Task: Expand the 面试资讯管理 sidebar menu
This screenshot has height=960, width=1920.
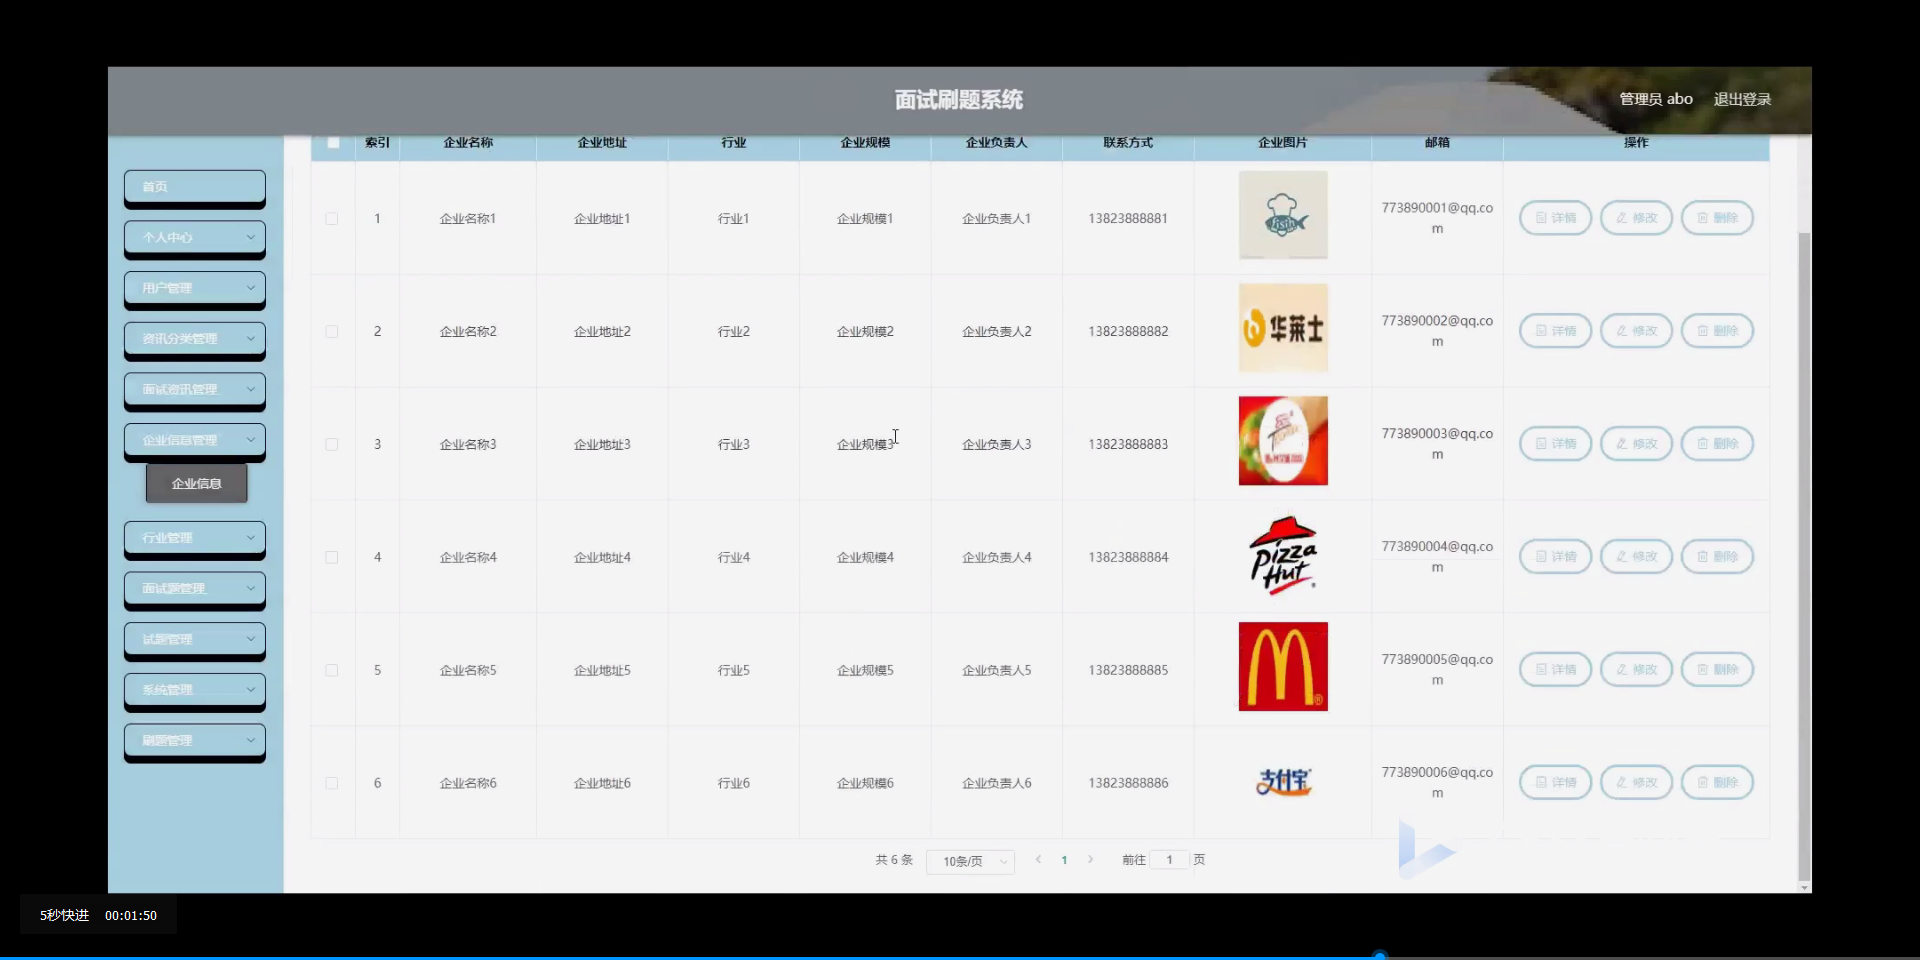Action: tap(195, 390)
